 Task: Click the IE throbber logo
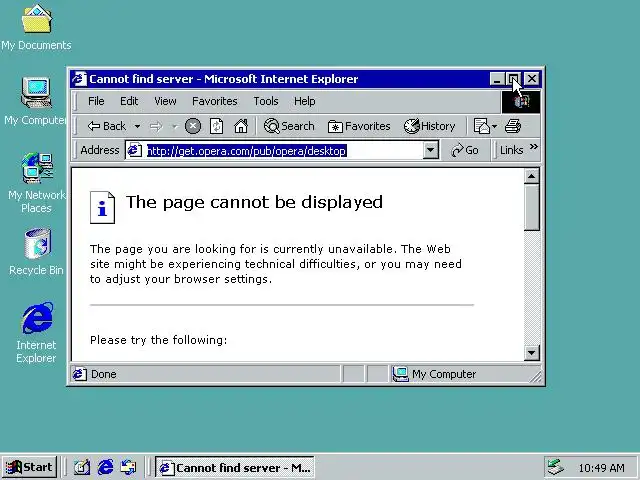[x=521, y=102]
